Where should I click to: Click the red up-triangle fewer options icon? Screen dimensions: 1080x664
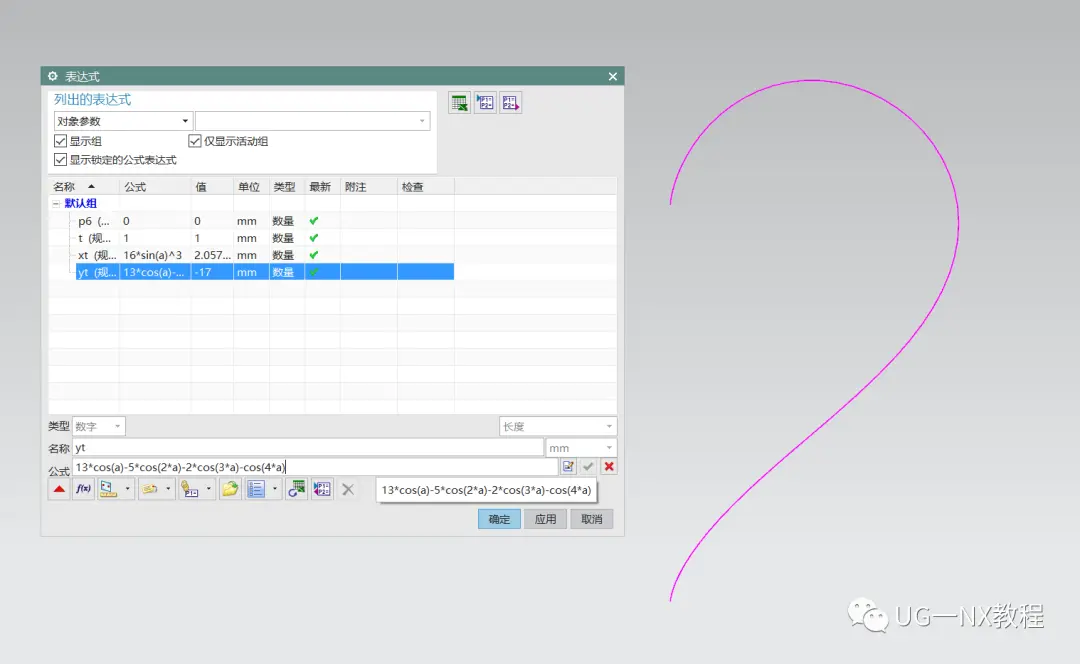tap(59, 490)
